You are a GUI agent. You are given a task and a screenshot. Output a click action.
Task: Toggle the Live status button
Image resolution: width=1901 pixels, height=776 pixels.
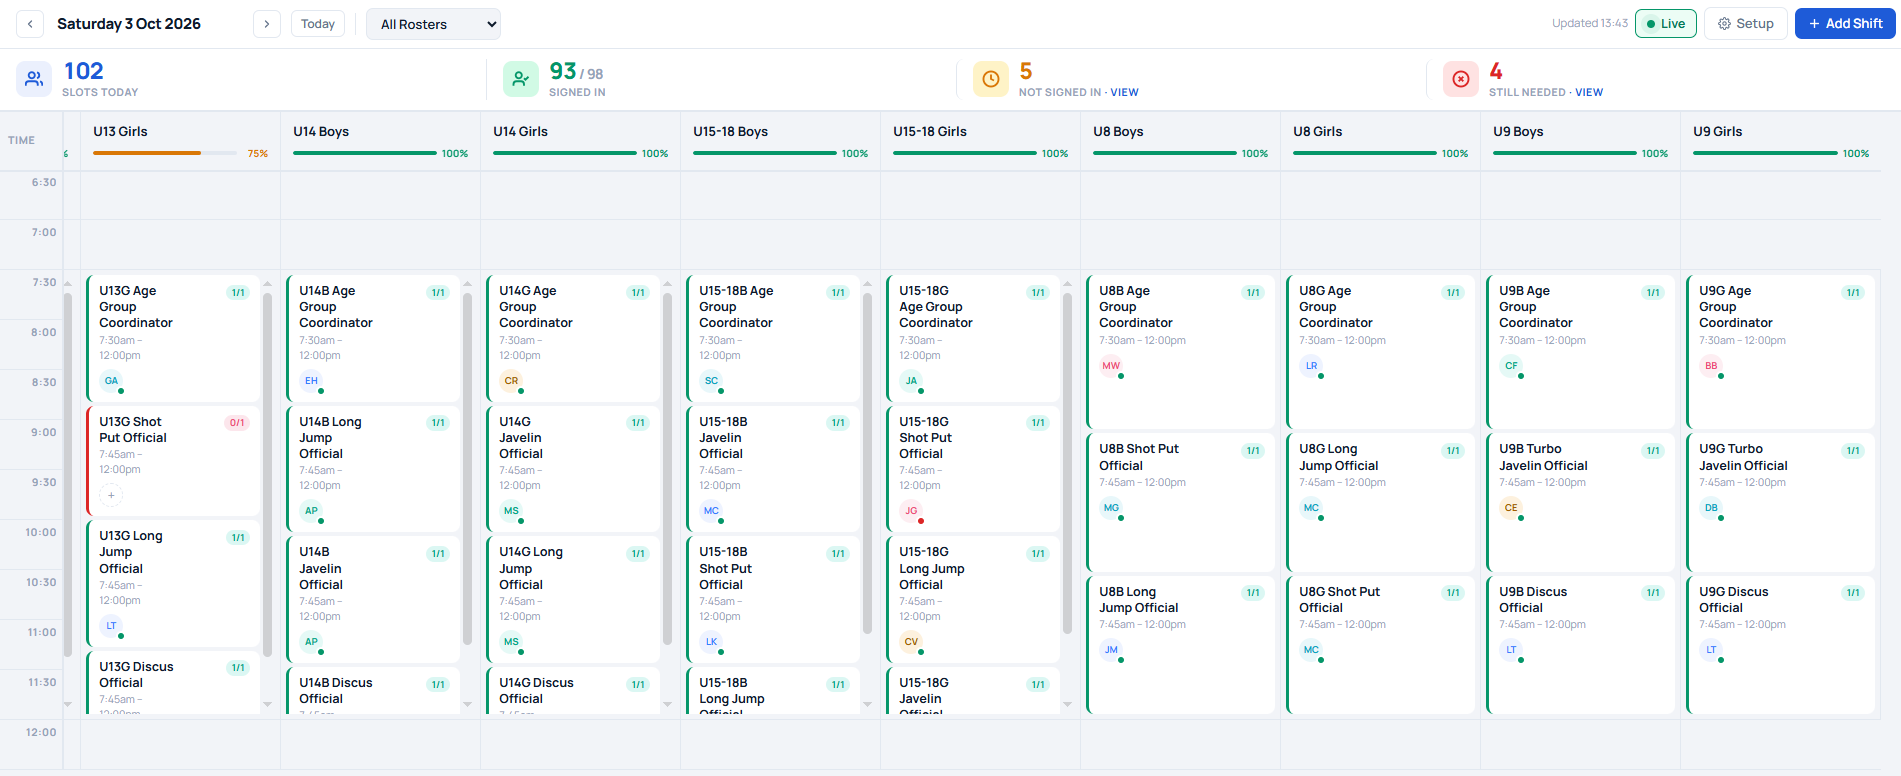(x=1666, y=24)
